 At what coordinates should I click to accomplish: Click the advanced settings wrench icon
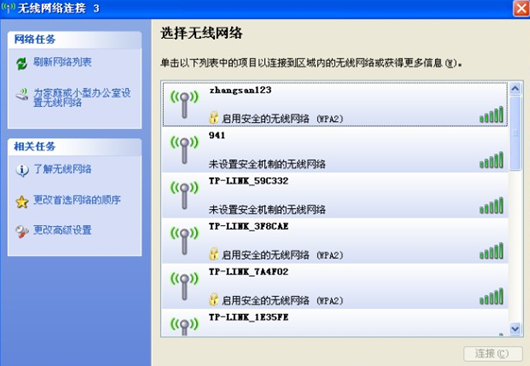[22, 231]
